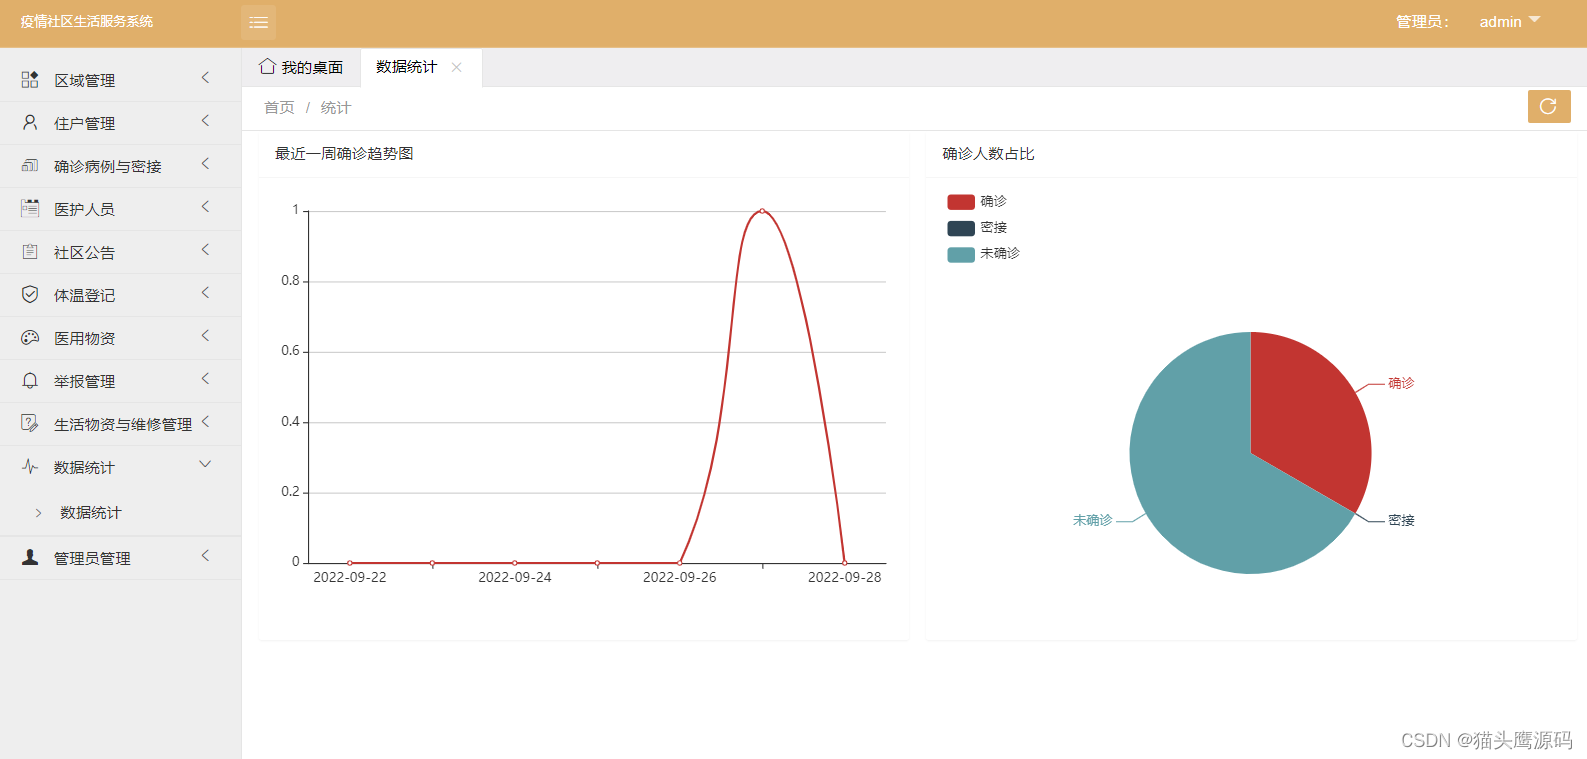Click the 管理员管理 user icon

(x=30, y=557)
